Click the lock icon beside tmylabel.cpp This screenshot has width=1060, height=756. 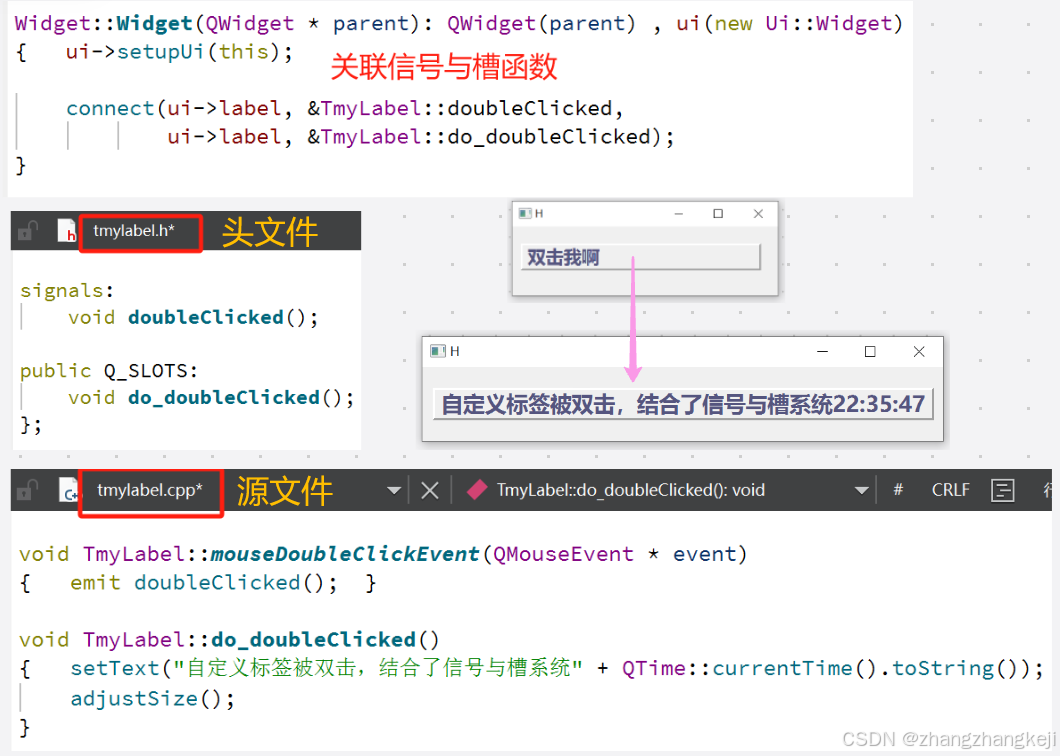pyautogui.click(x=28, y=490)
